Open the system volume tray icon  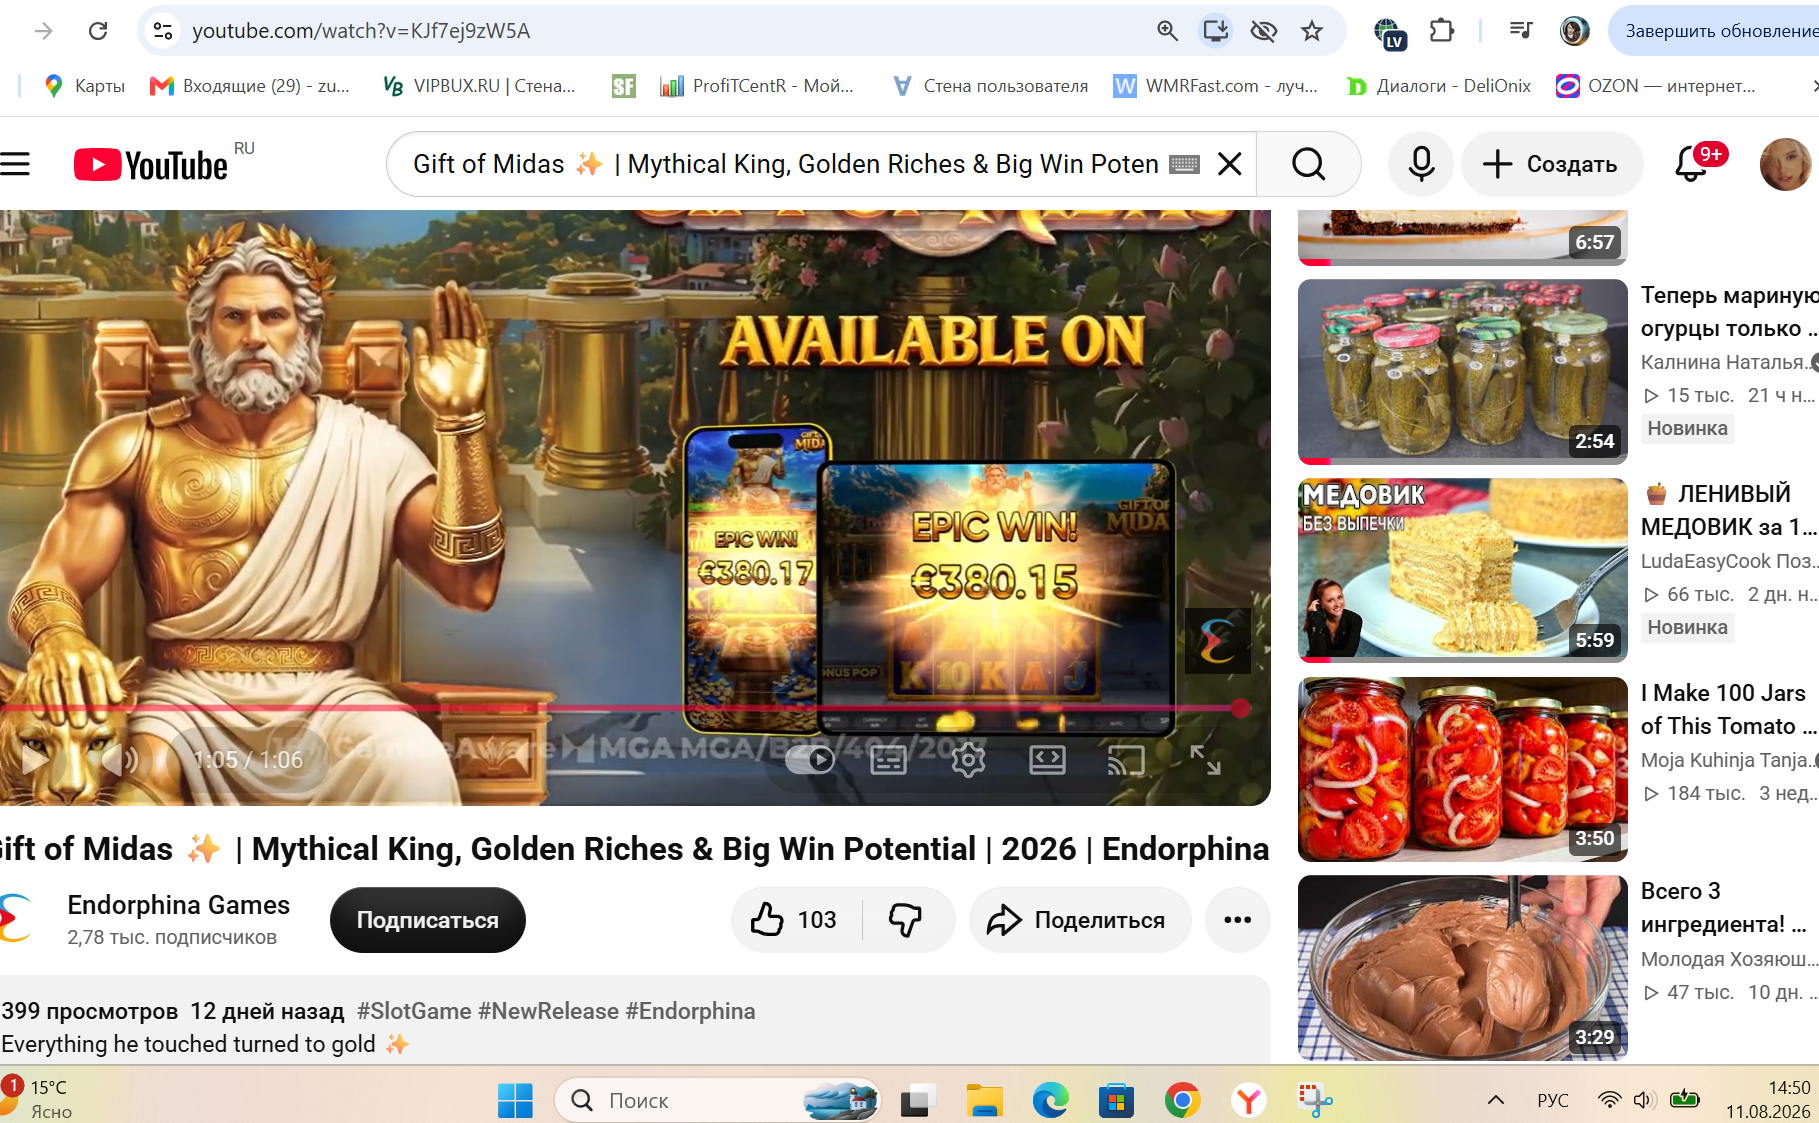1644,1100
